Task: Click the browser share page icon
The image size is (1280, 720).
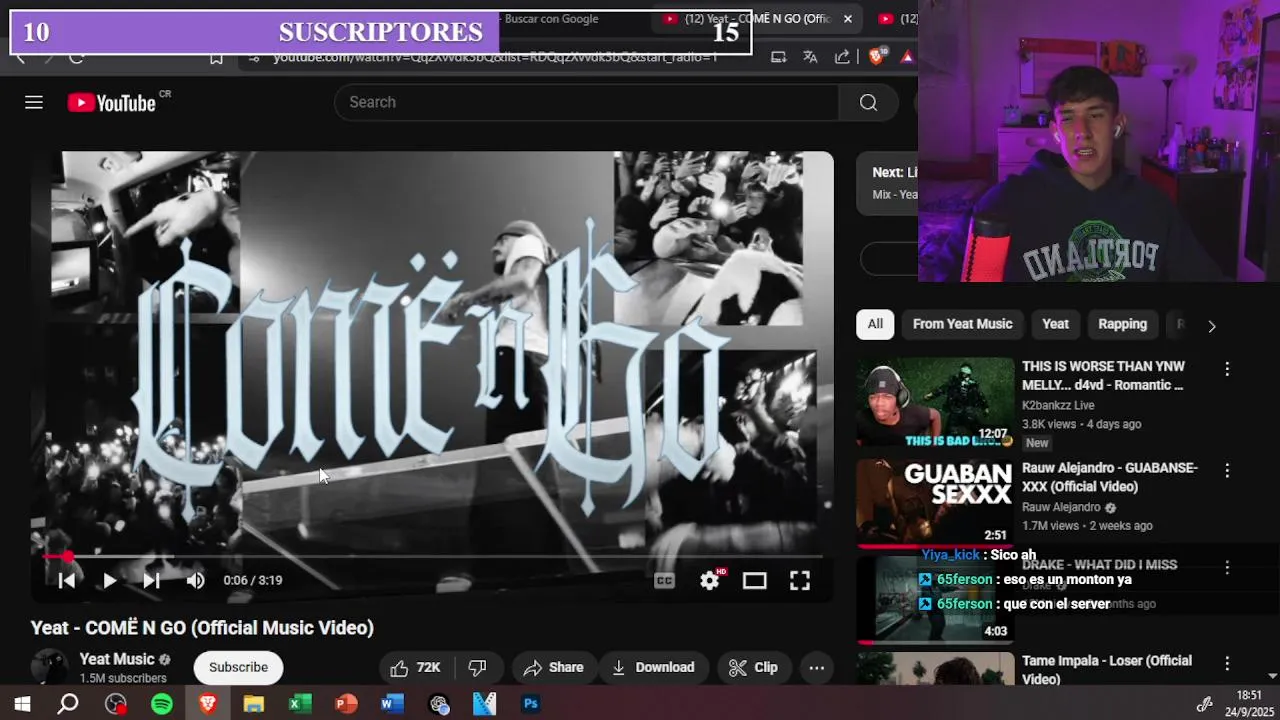Action: coord(842,57)
